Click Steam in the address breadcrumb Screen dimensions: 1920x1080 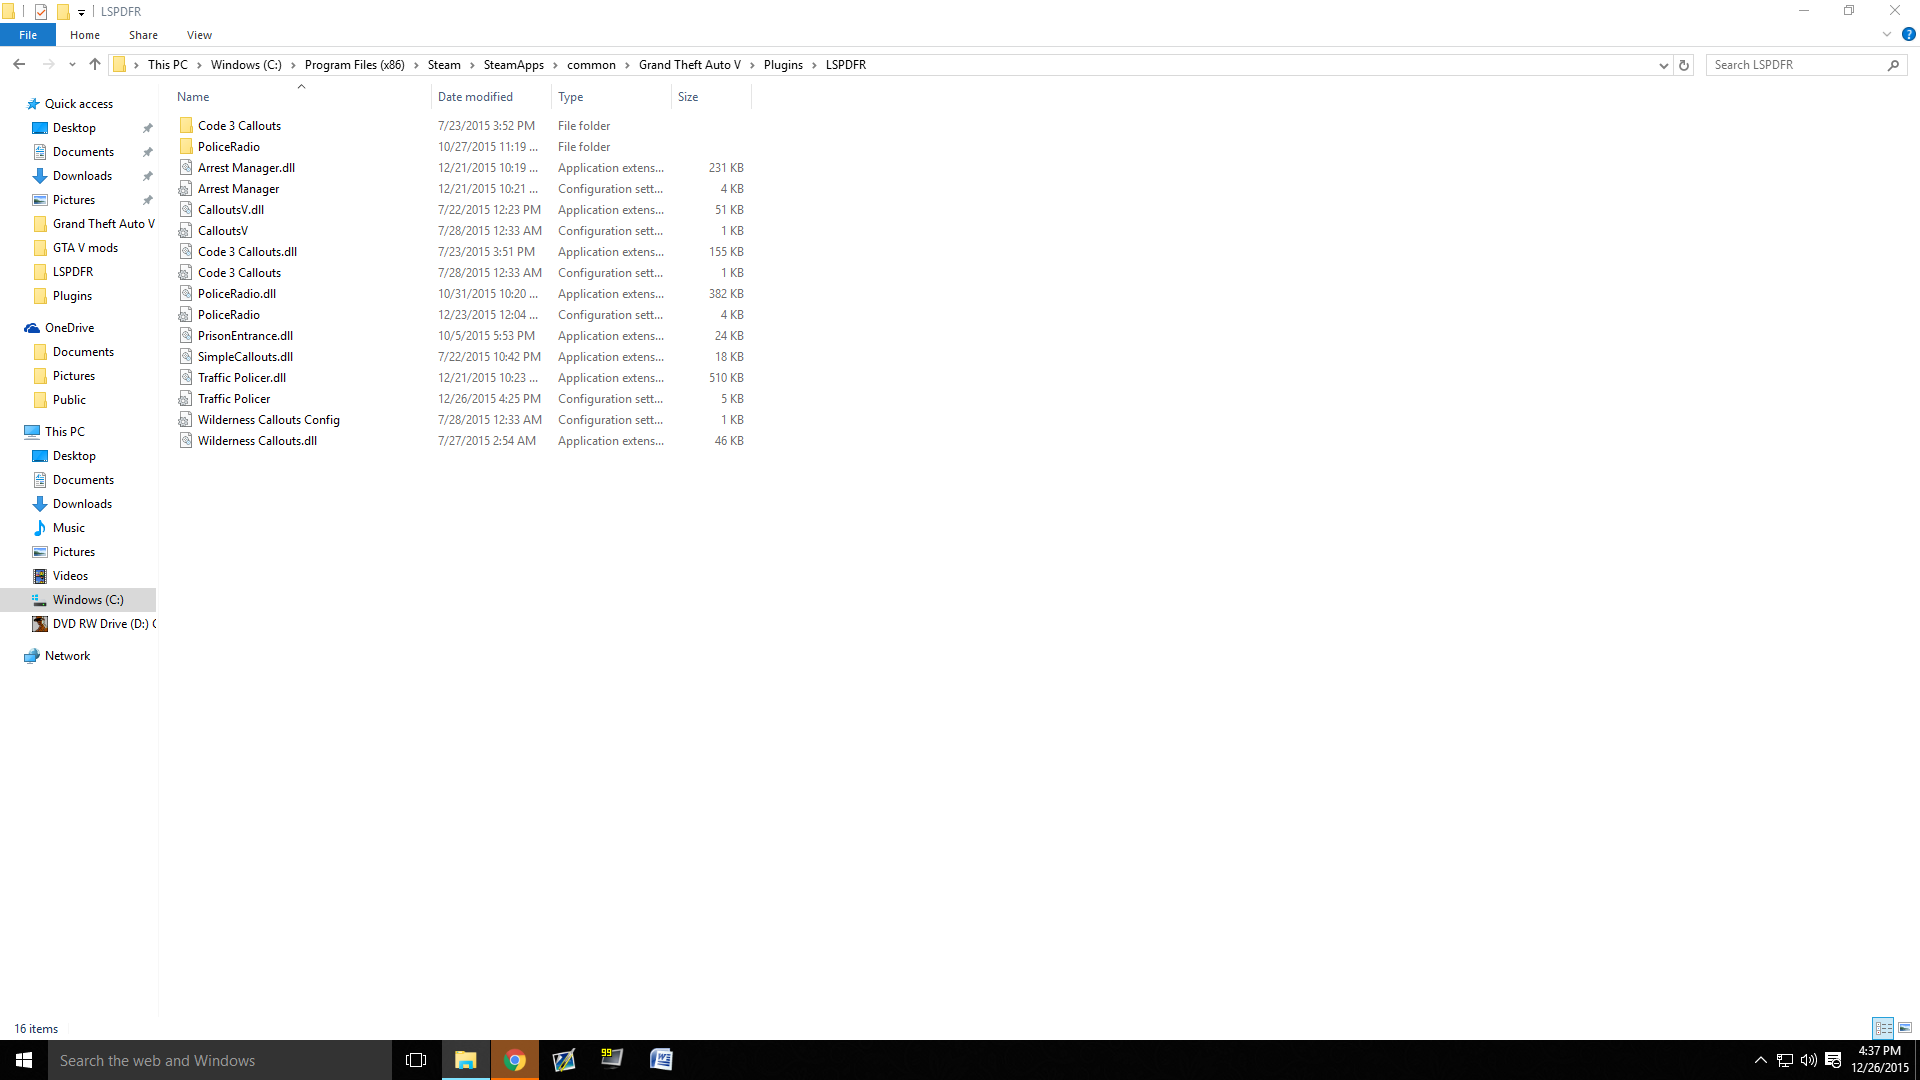click(x=444, y=65)
